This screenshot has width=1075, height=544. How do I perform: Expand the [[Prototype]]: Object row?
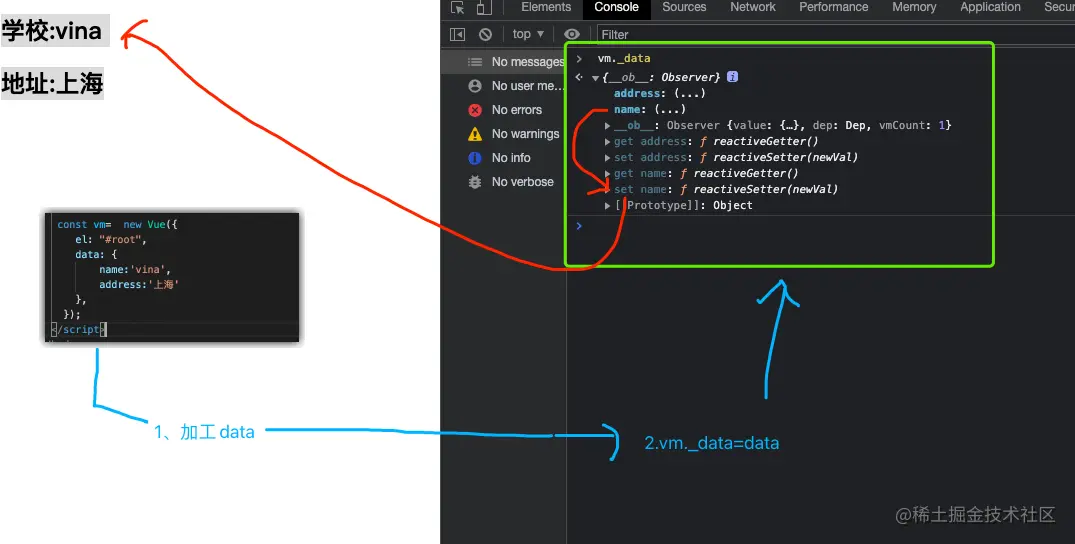point(607,205)
